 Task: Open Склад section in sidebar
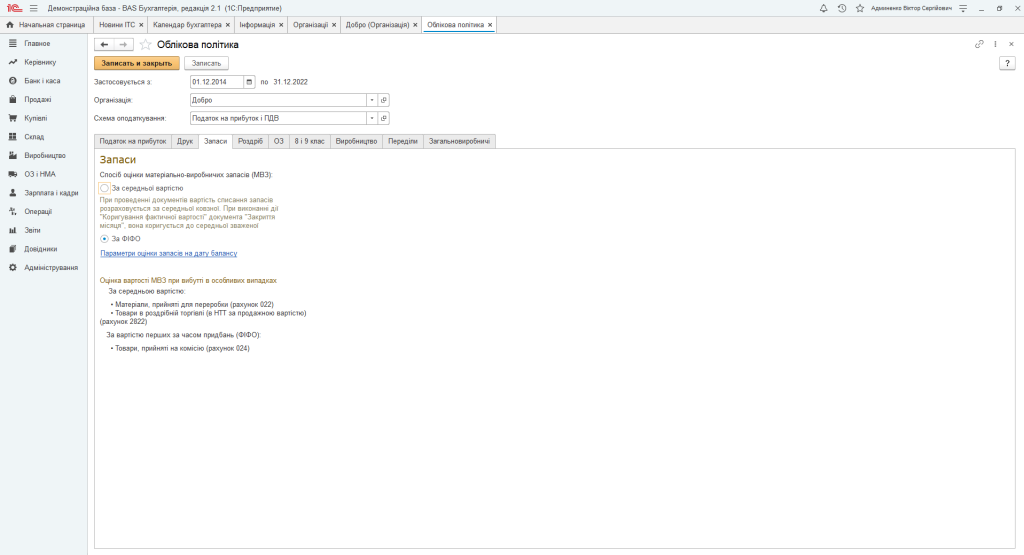pos(34,136)
